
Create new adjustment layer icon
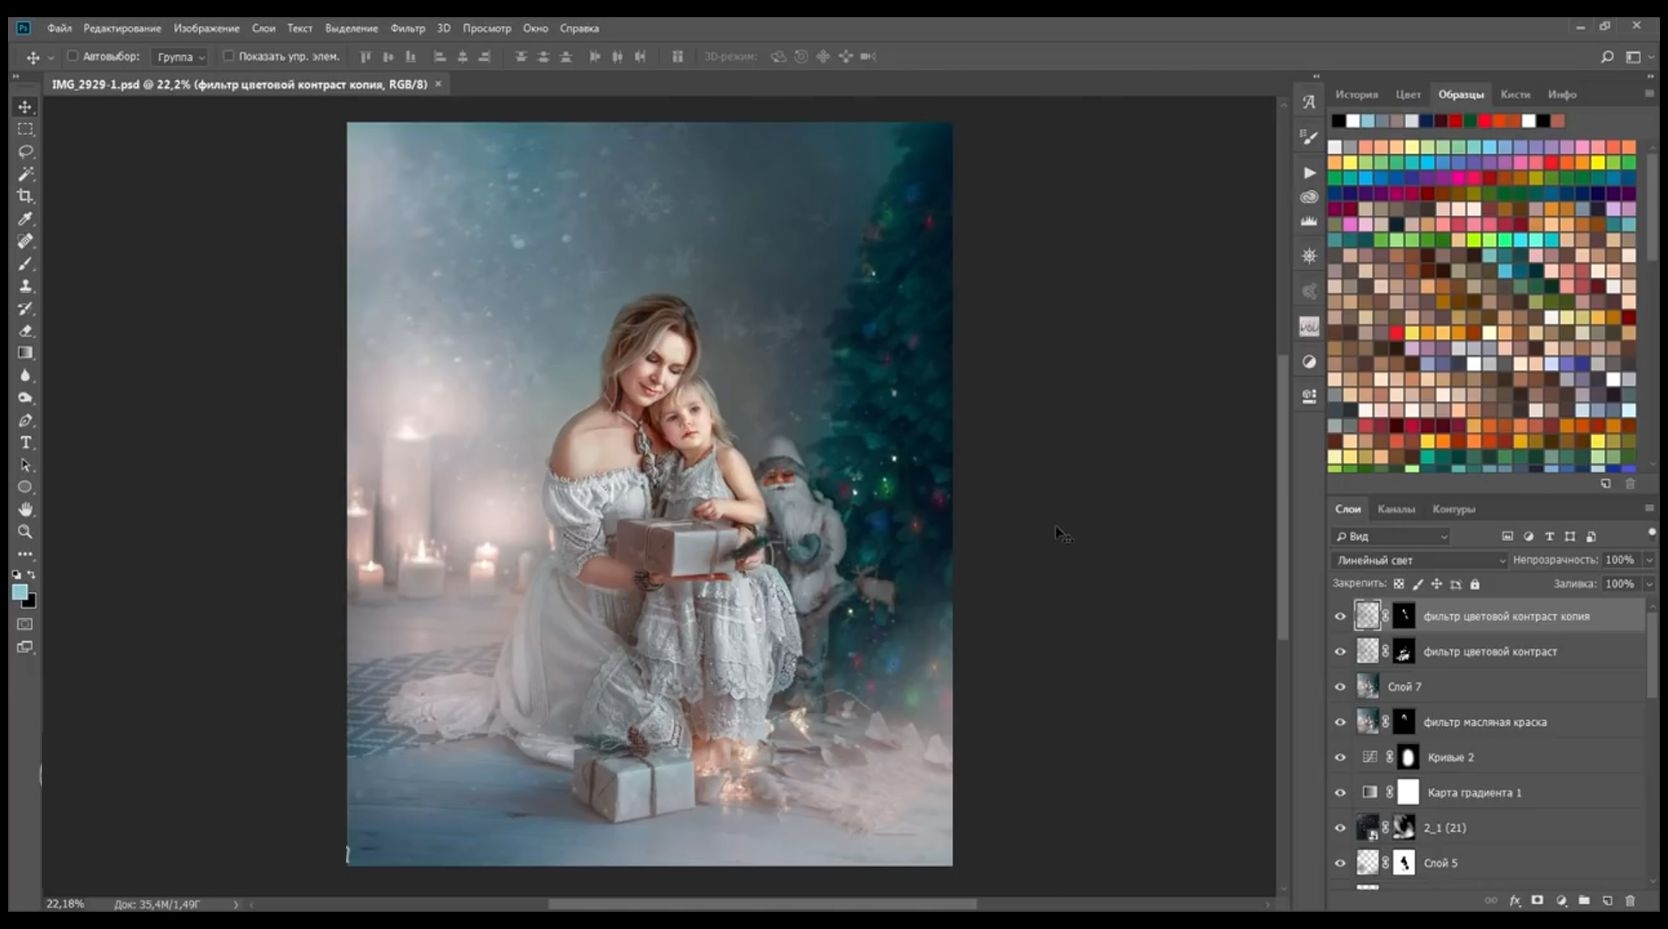click(x=1561, y=900)
